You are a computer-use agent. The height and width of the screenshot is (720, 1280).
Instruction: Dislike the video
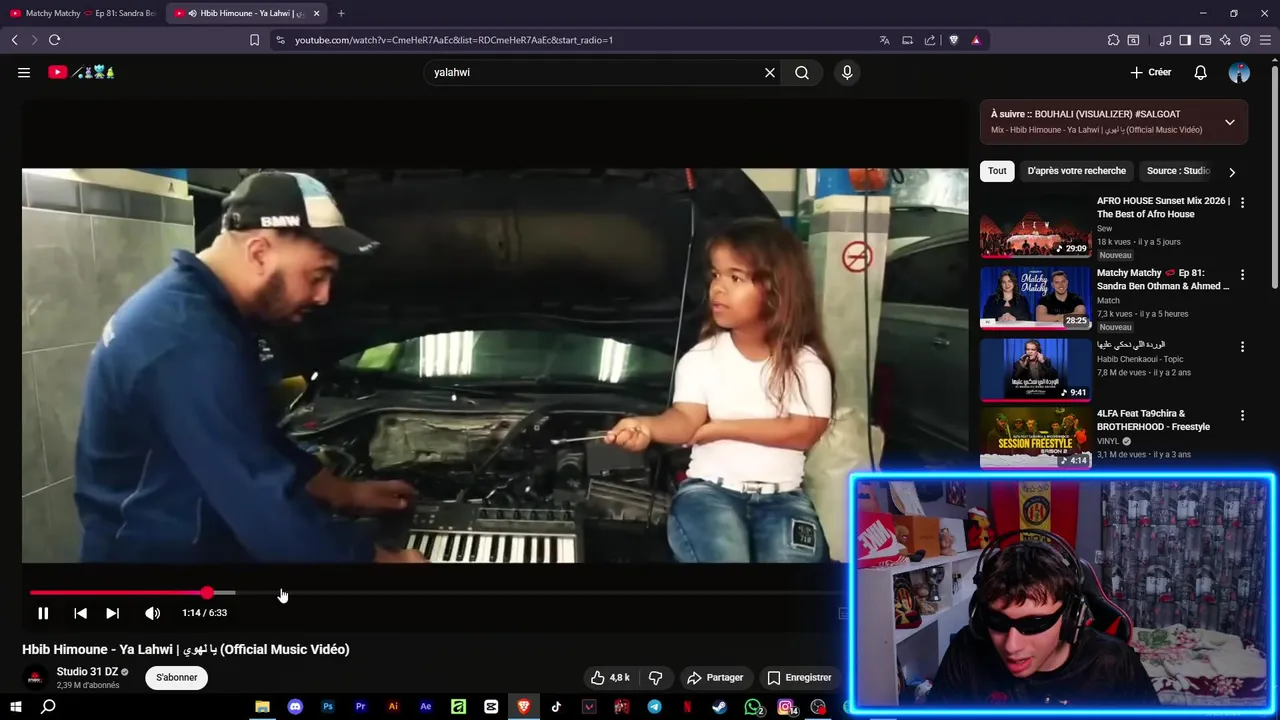(656, 677)
